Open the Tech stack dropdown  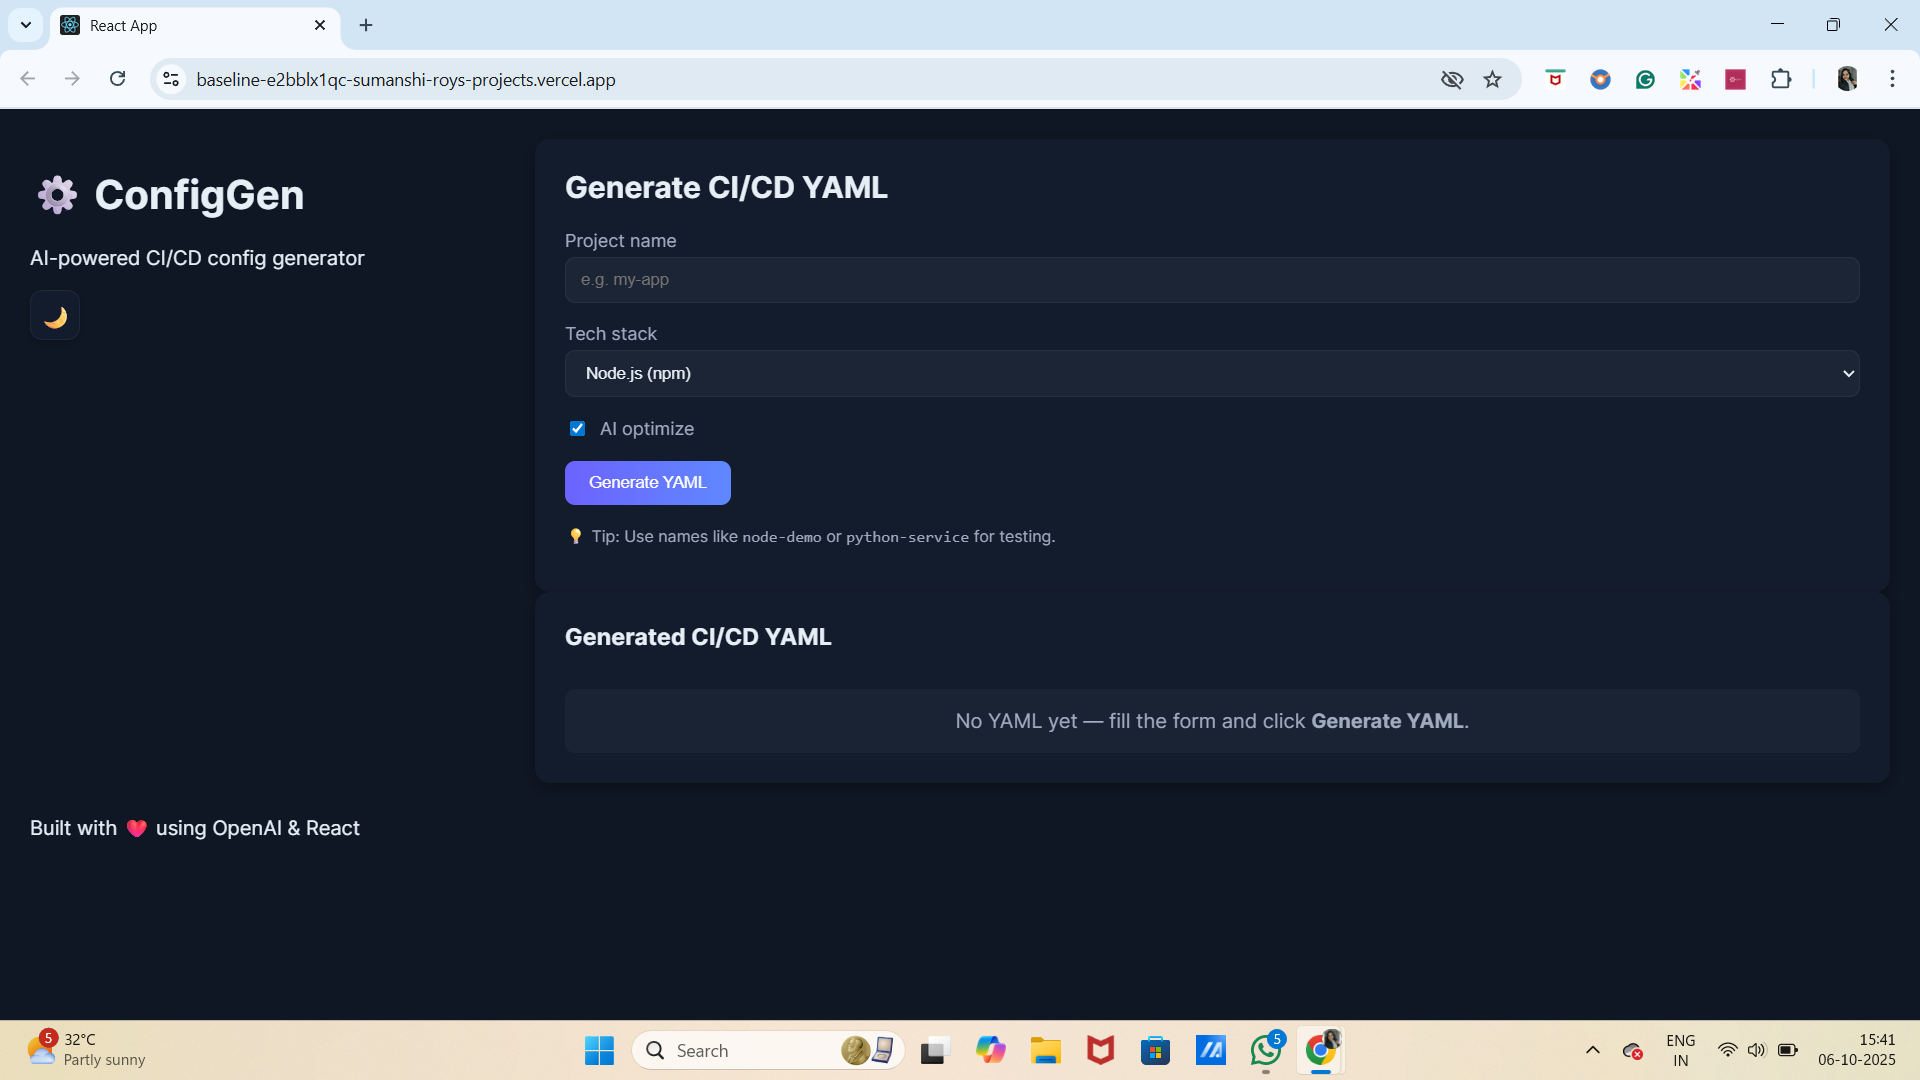click(1211, 373)
